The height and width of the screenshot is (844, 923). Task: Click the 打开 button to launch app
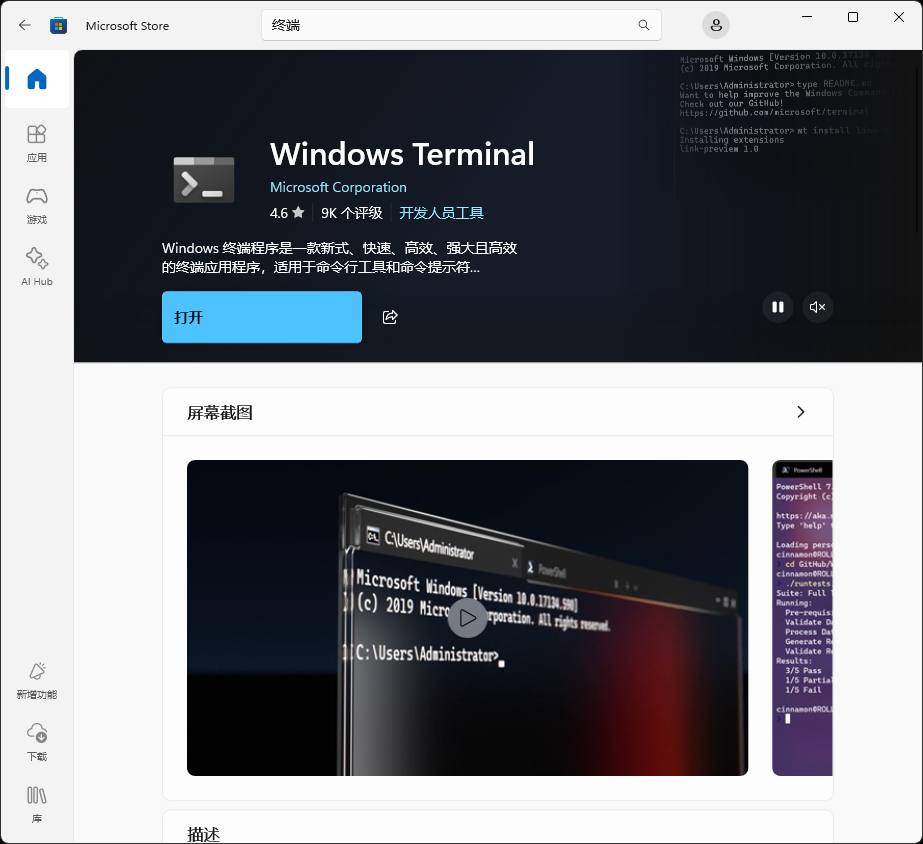(262, 317)
